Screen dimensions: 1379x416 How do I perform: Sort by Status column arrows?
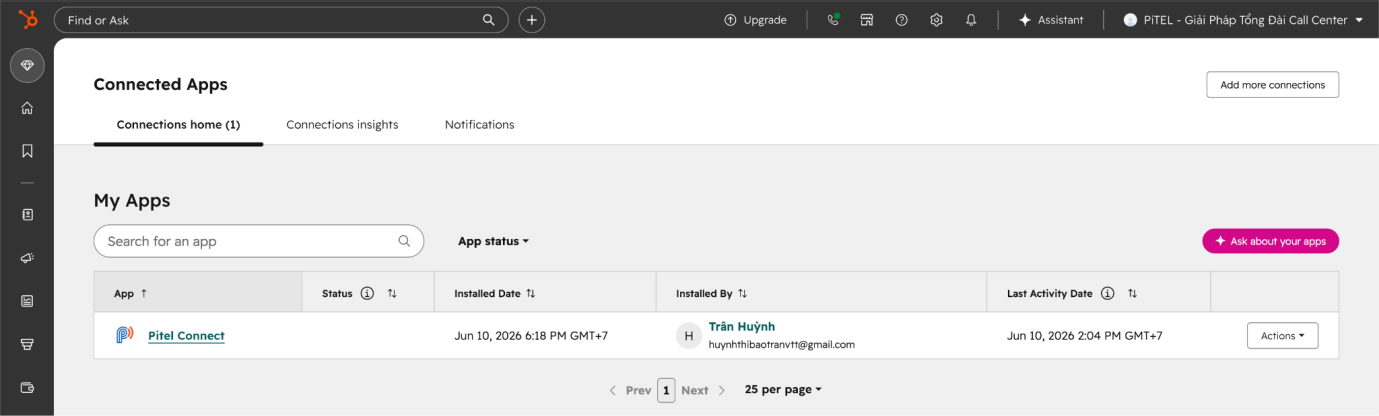point(392,293)
